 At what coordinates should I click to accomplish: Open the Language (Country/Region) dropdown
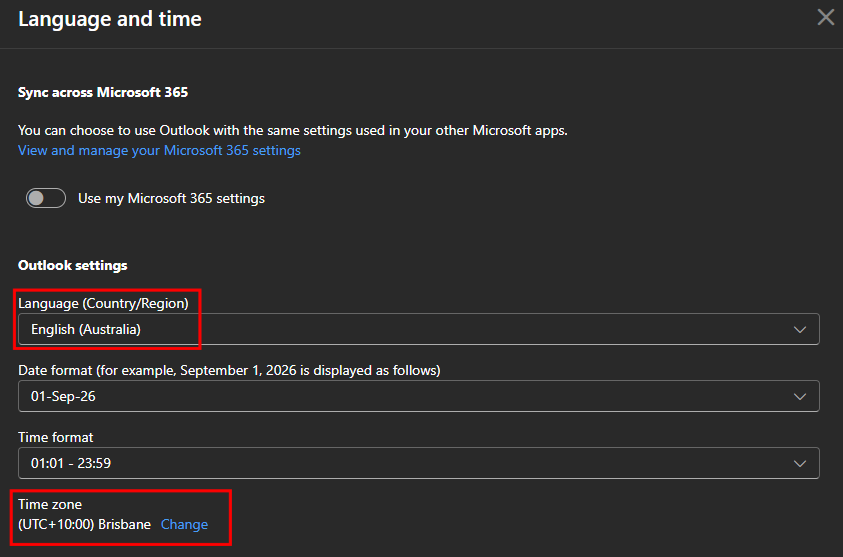pos(419,329)
